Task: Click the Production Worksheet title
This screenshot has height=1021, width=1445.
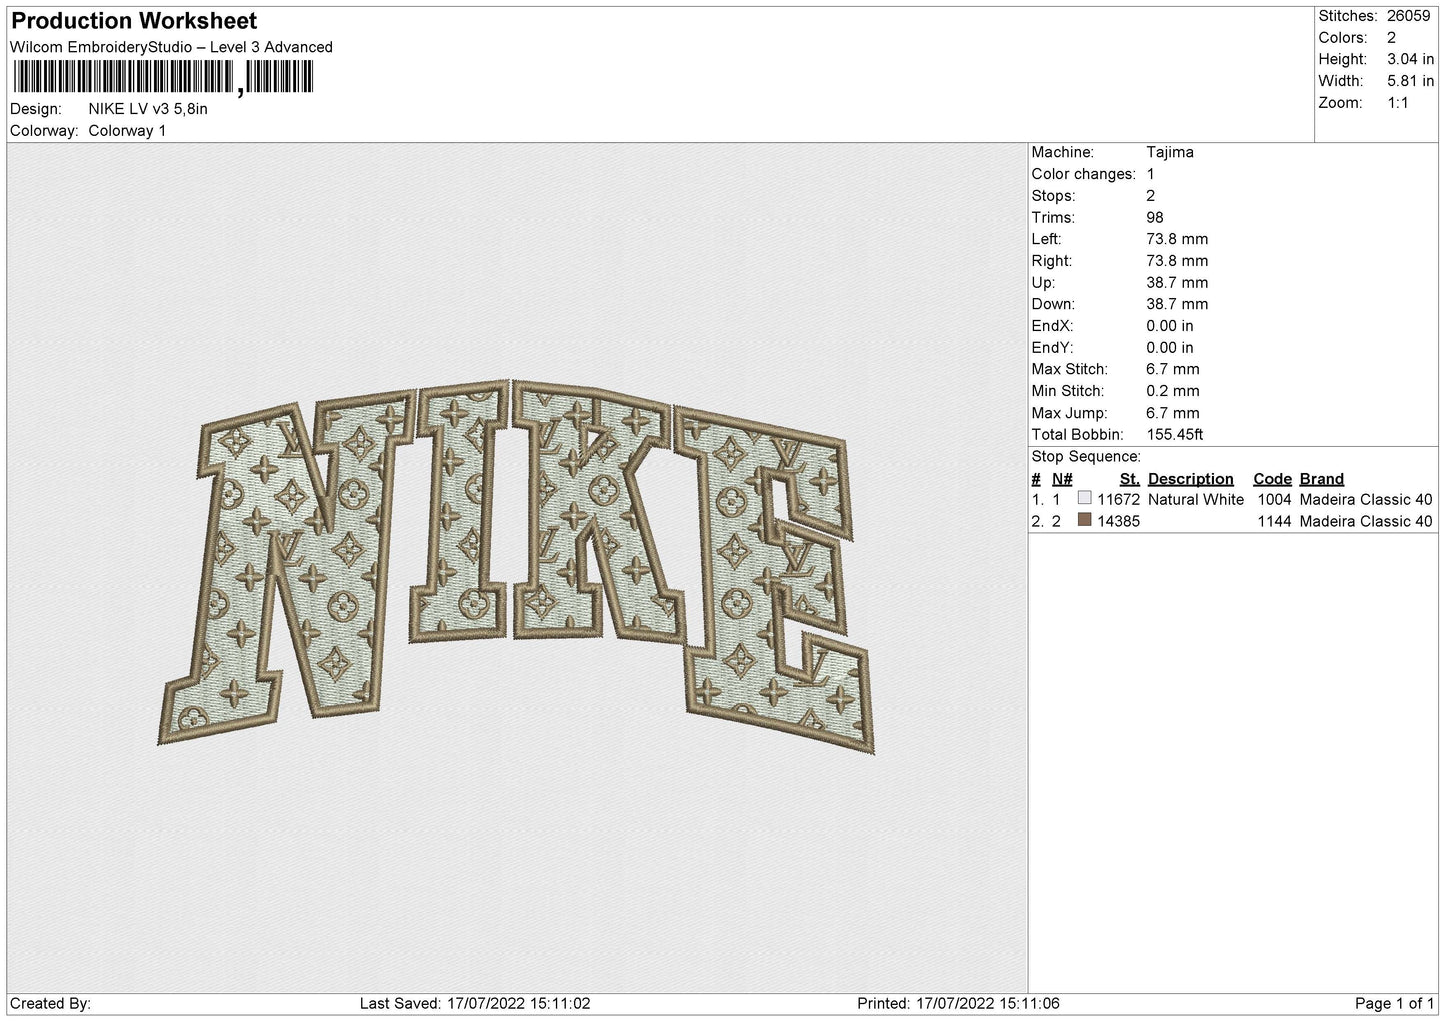Action: point(134,21)
